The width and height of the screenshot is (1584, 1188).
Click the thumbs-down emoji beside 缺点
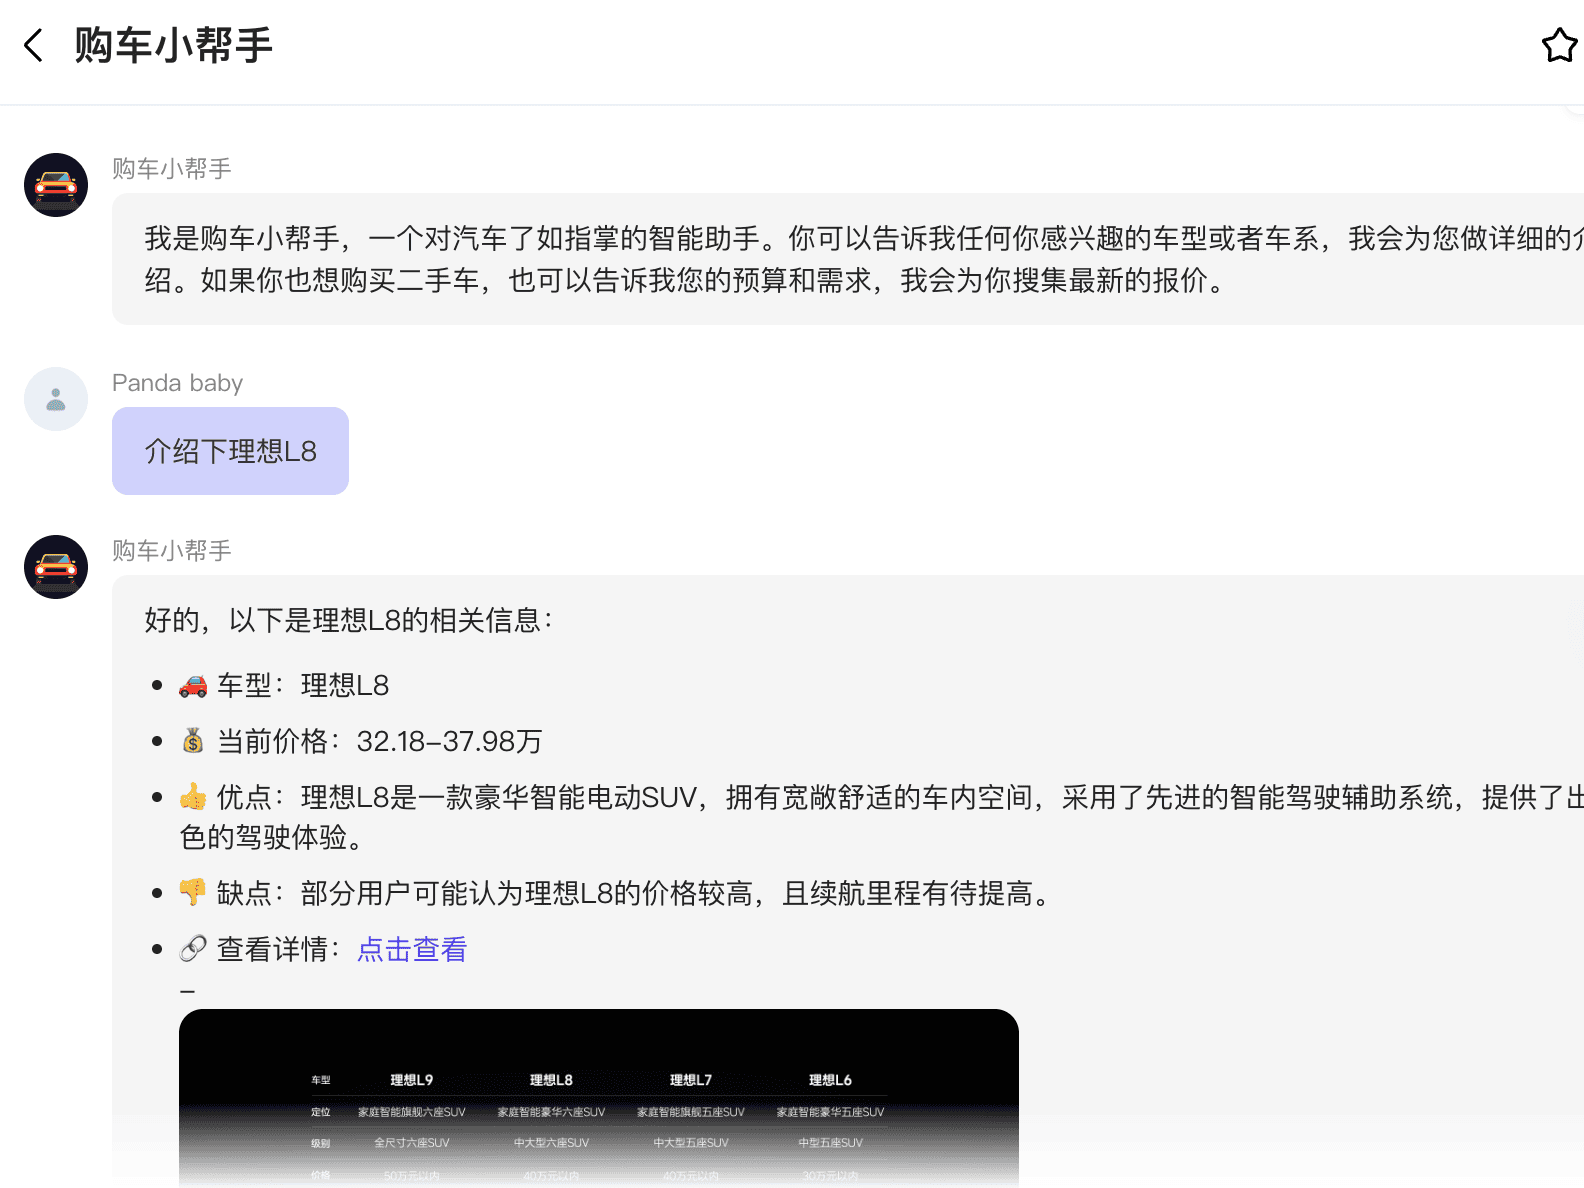pos(193,892)
